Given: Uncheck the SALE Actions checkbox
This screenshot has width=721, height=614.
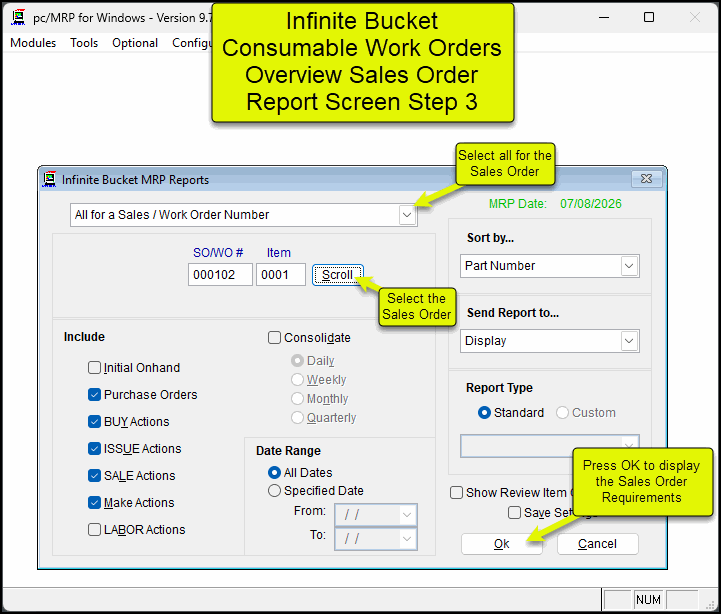Looking at the screenshot, I should (94, 476).
